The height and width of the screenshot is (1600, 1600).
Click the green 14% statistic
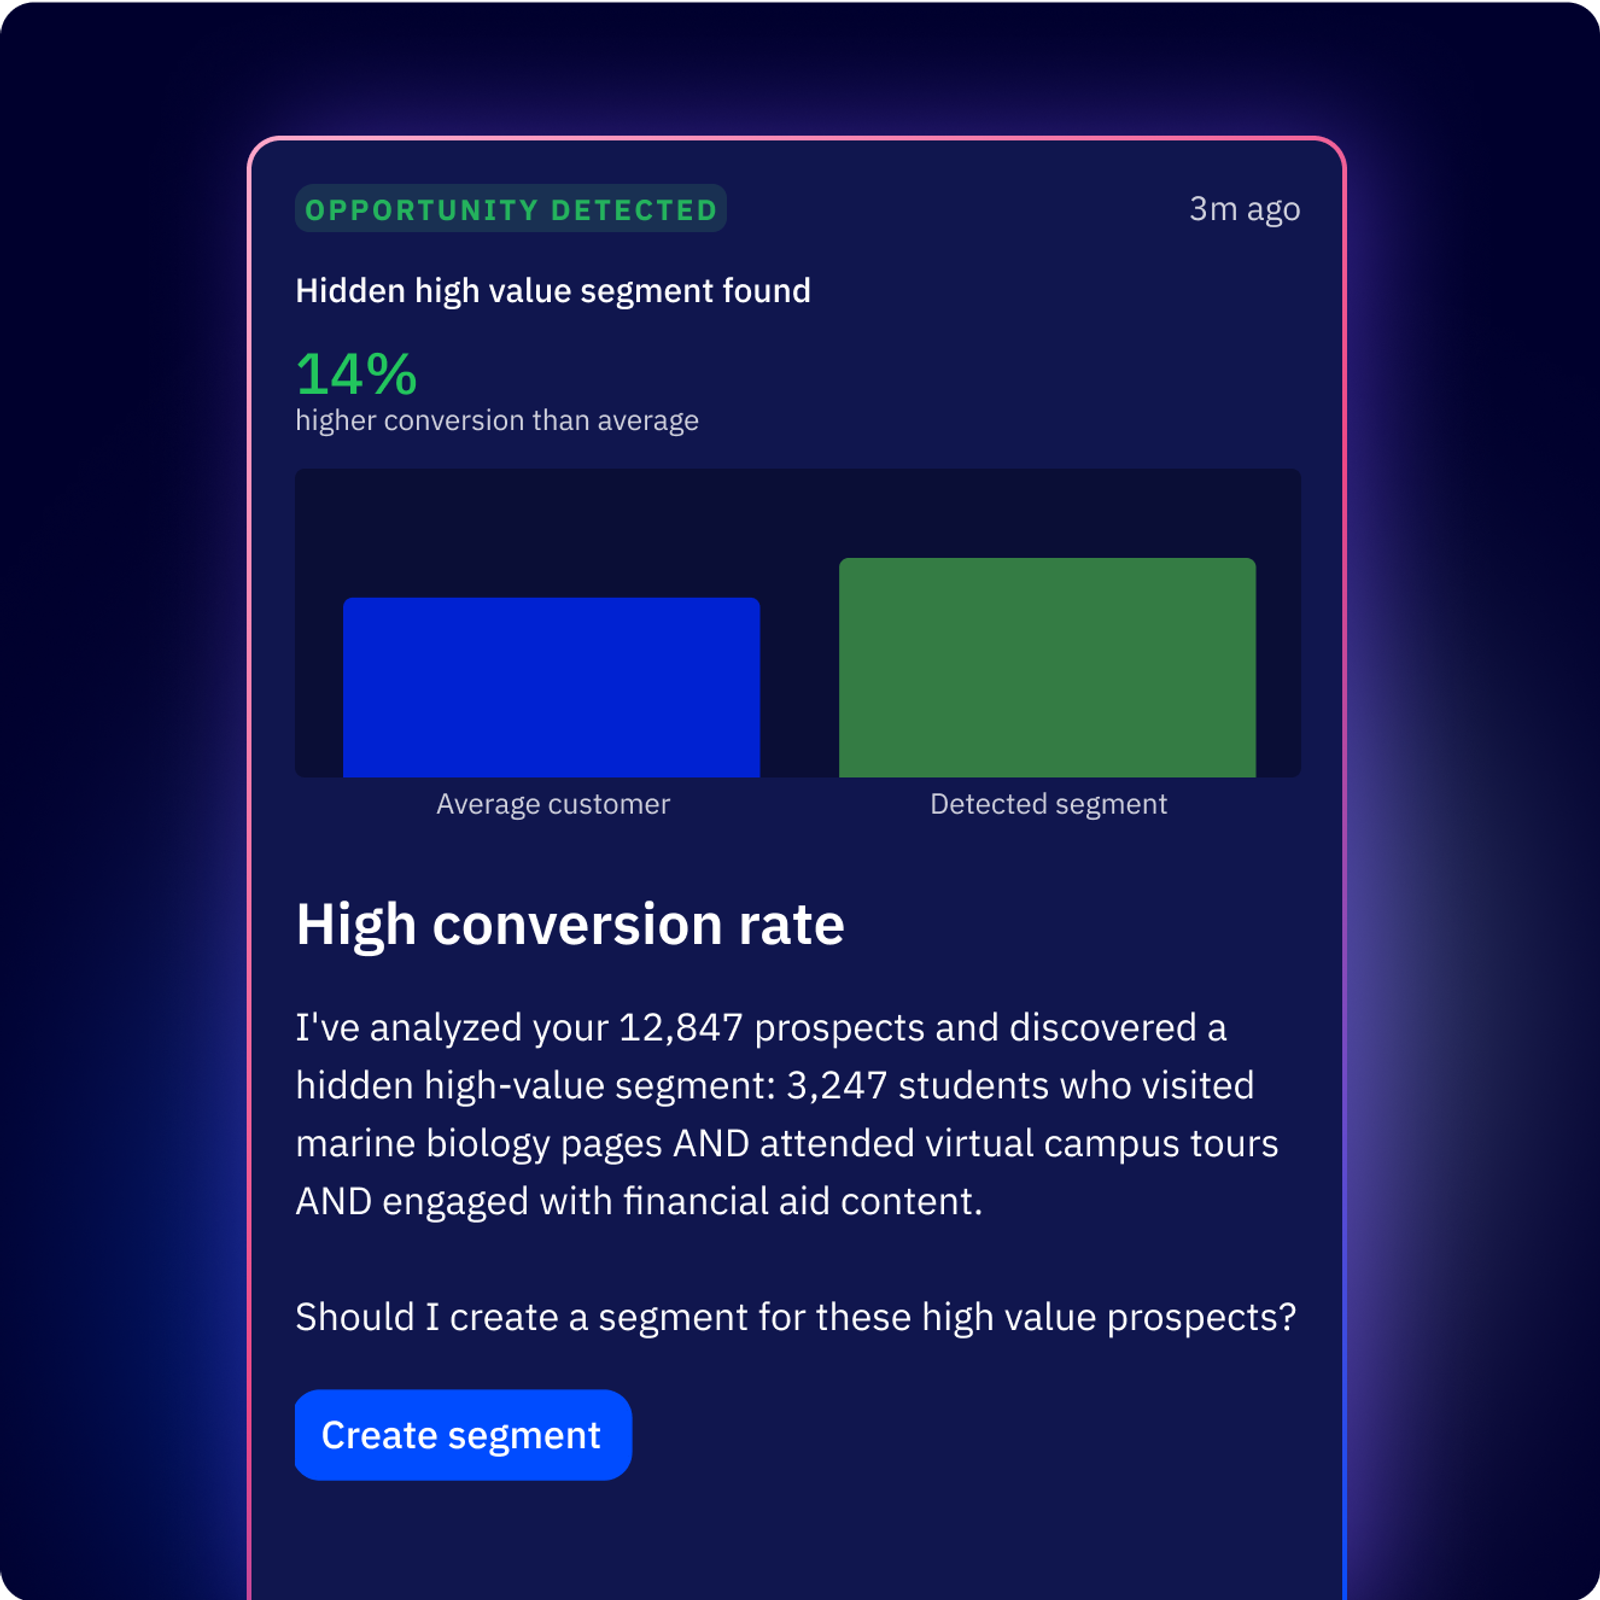pyautogui.click(x=356, y=374)
